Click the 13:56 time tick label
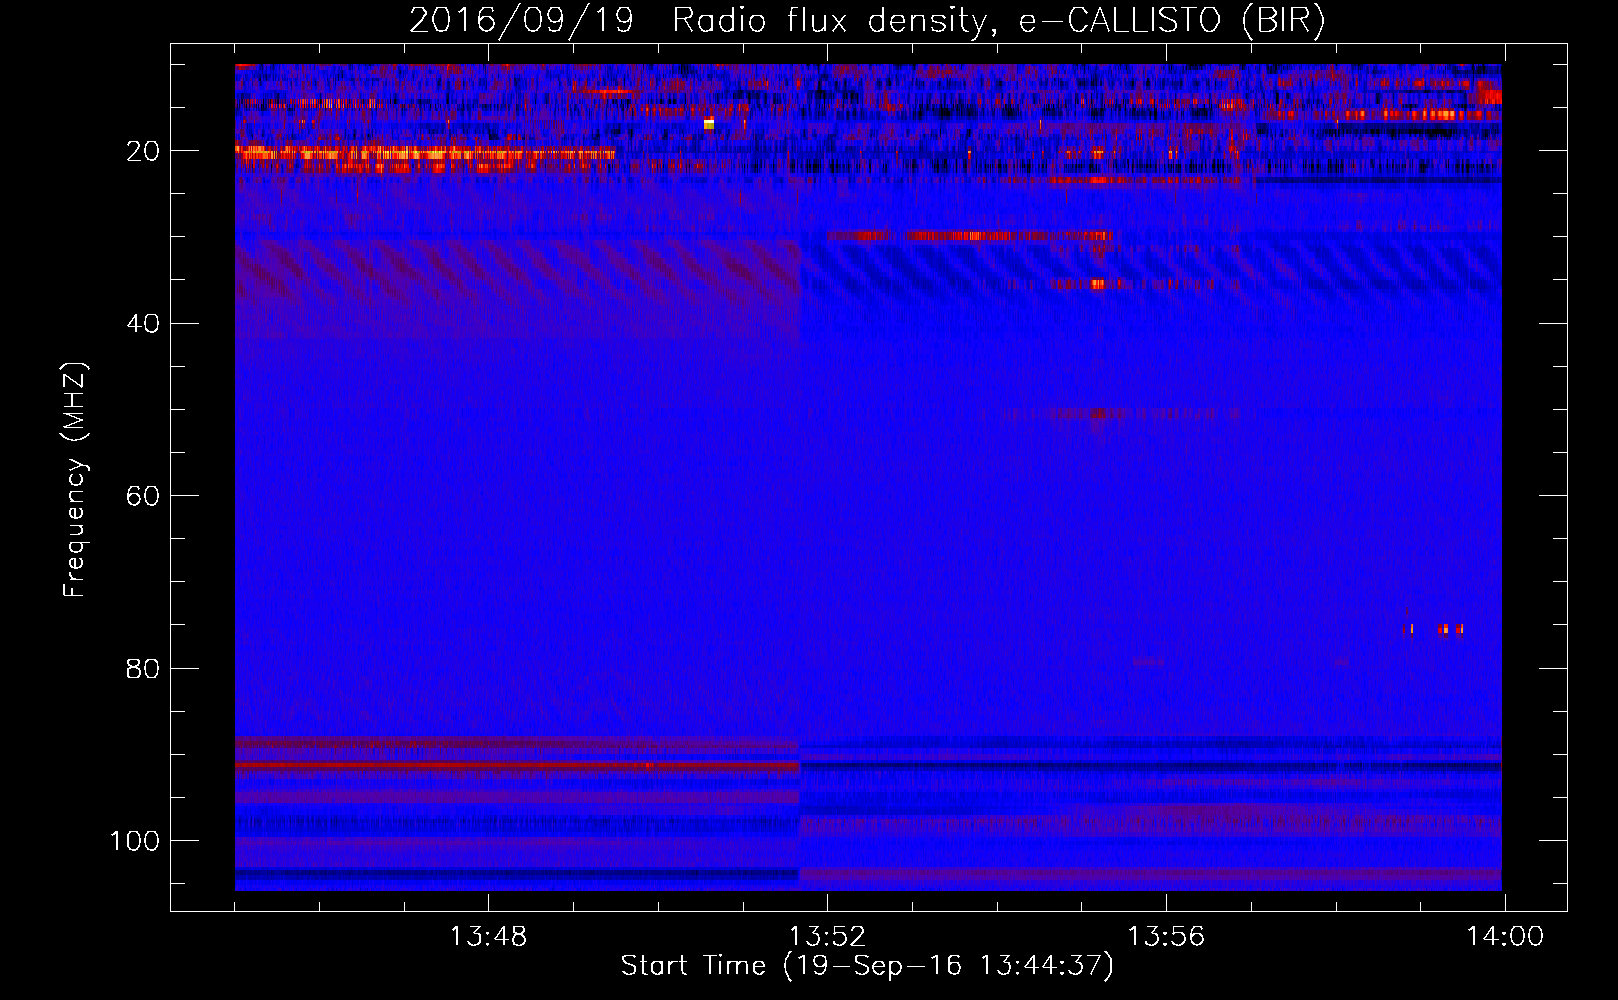Viewport: 1618px width, 1000px height. tap(1166, 937)
